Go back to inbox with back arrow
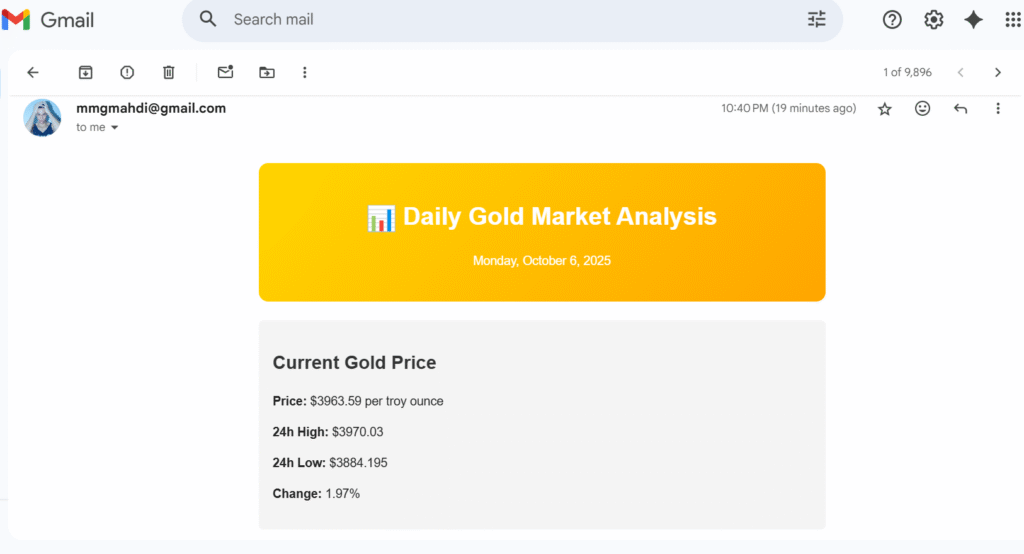Screen dimensions: 1024x554 [33, 72]
